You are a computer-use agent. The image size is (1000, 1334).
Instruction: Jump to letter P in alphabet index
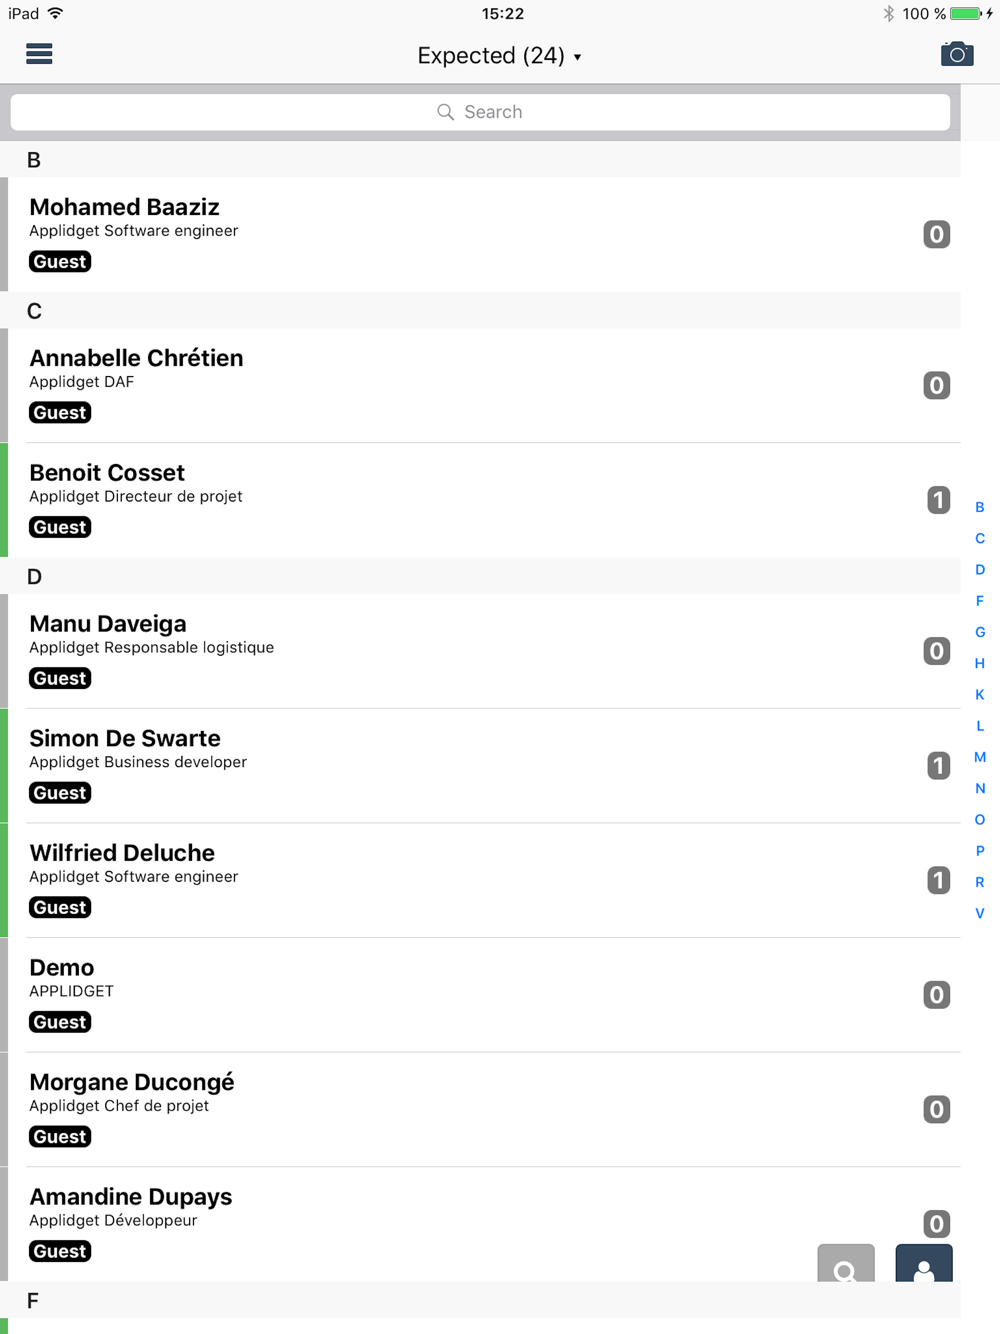point(980,851)
